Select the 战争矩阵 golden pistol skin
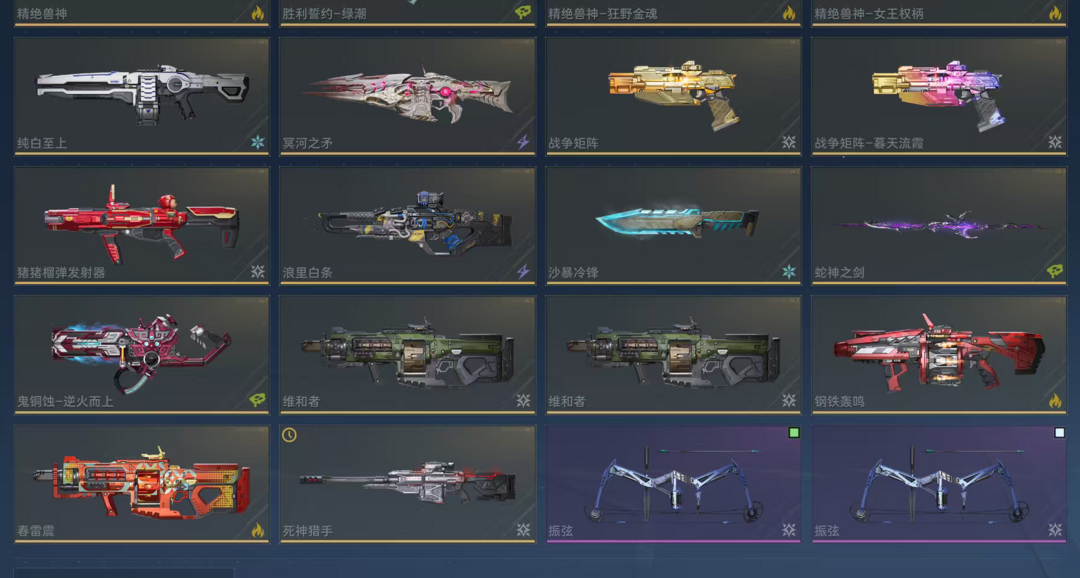1080x578 pixels. pos(673,96)
